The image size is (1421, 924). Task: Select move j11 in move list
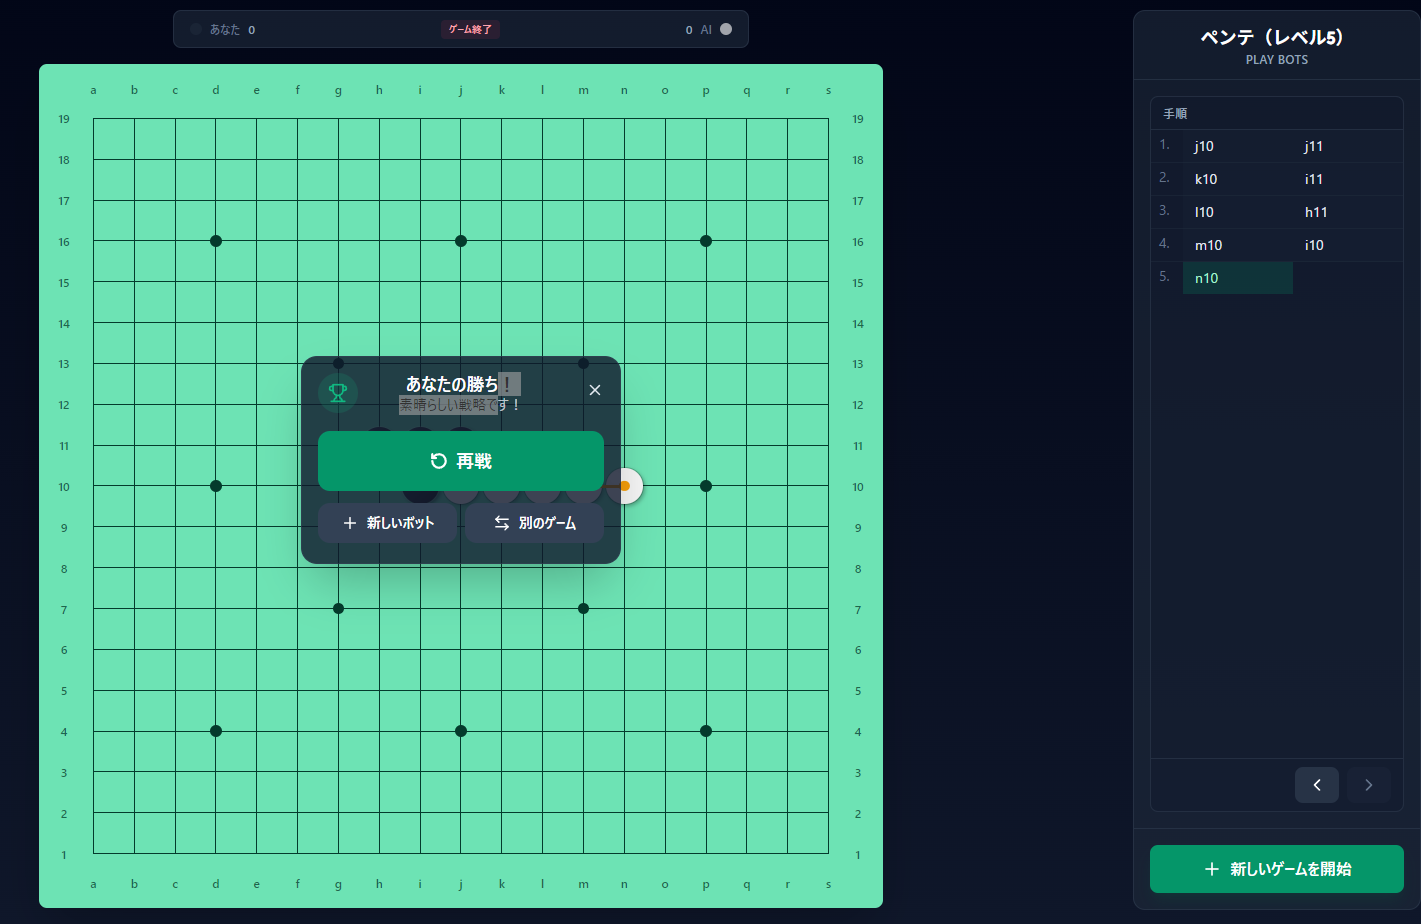point(1313,146)
